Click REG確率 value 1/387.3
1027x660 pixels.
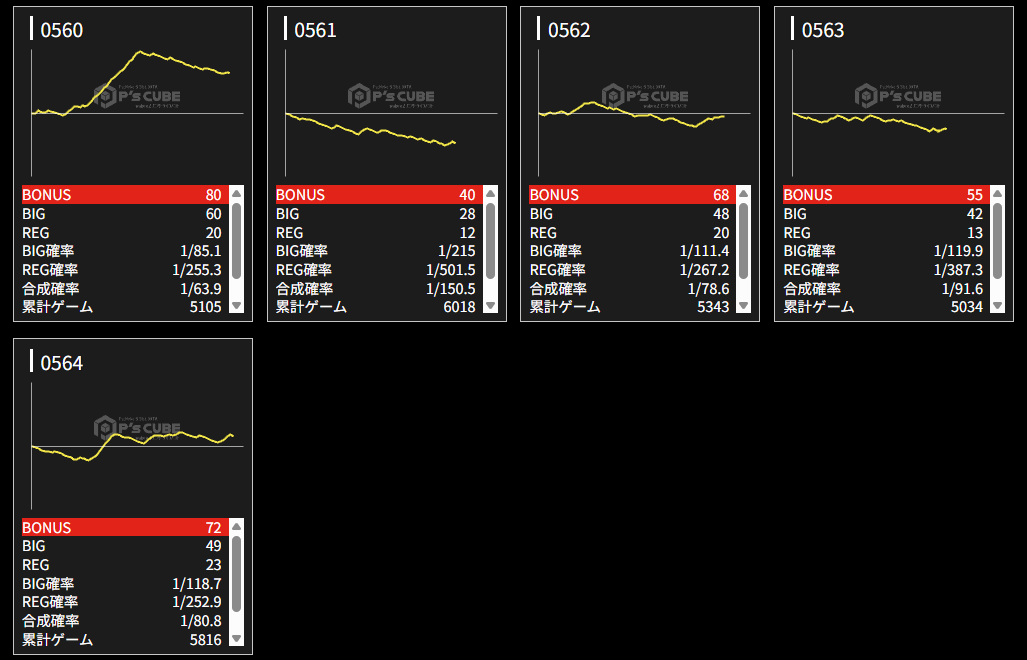(958, 270)
